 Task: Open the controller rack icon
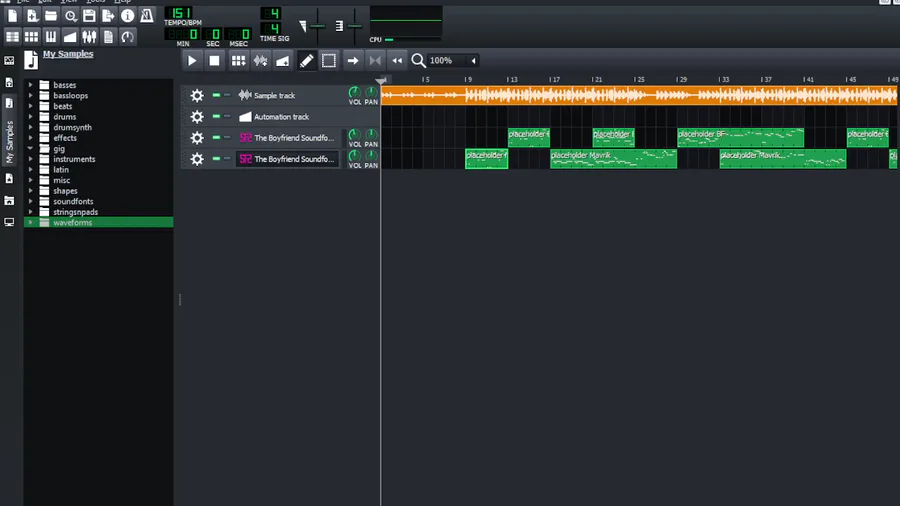pyautogui.click(x=127, y=37)
